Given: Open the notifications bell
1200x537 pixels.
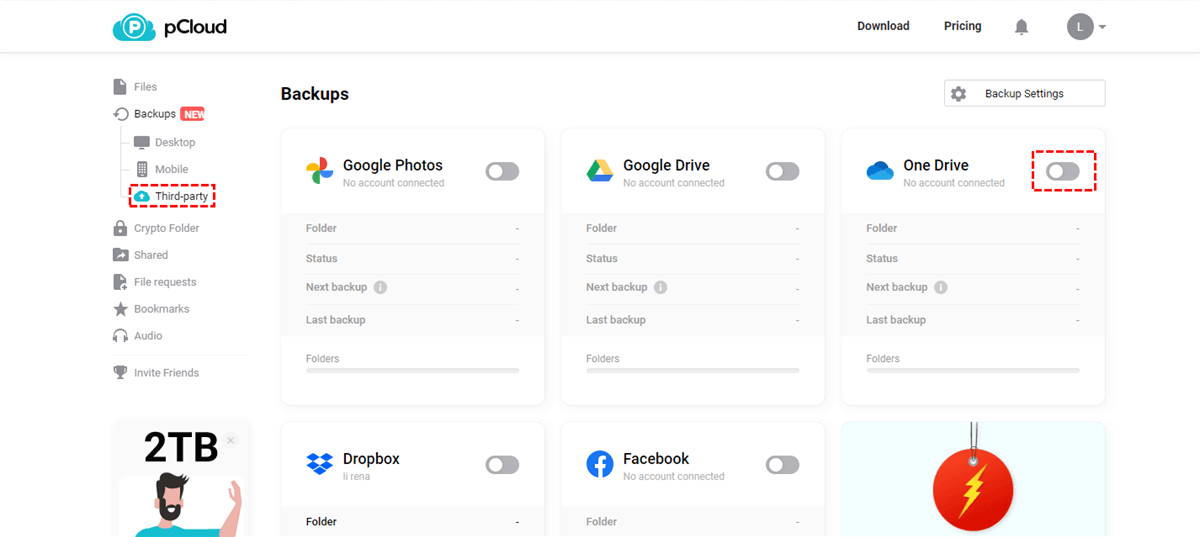Looking at the screenshot, I should 1021,27.
